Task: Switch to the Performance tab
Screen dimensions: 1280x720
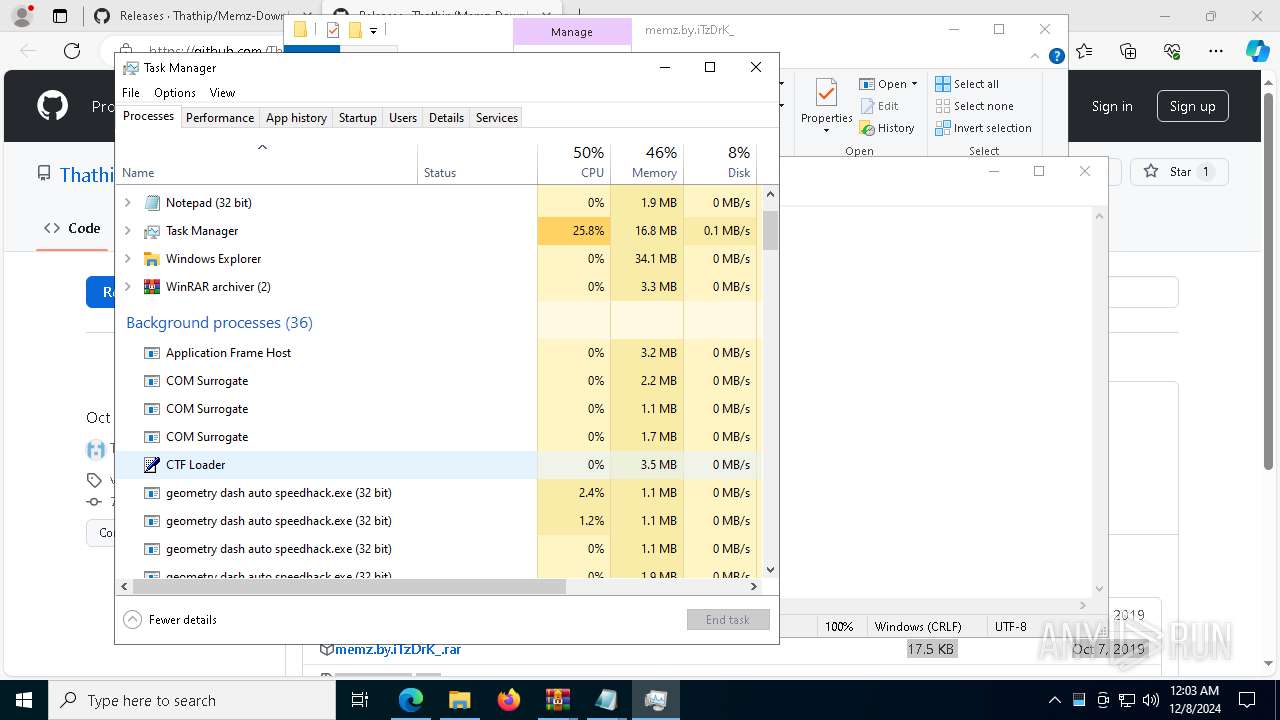Action: (220, 118)
